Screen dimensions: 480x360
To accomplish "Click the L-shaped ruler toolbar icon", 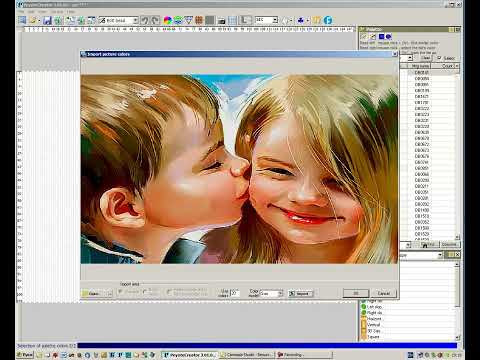I will tap(245, 20).
